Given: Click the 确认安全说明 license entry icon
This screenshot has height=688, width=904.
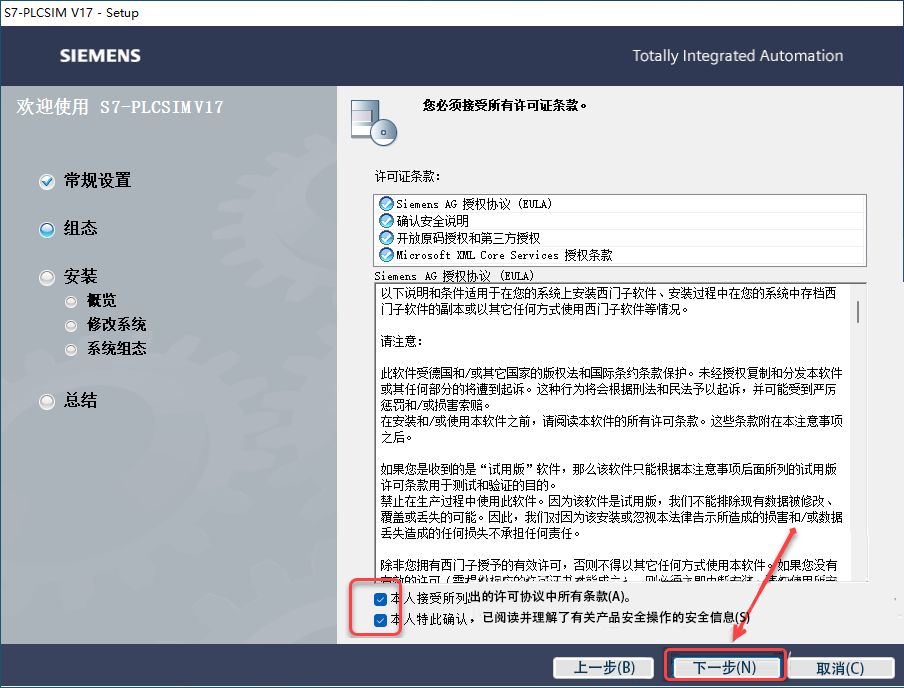Looking at the screenshot, I should click(387, 219).
